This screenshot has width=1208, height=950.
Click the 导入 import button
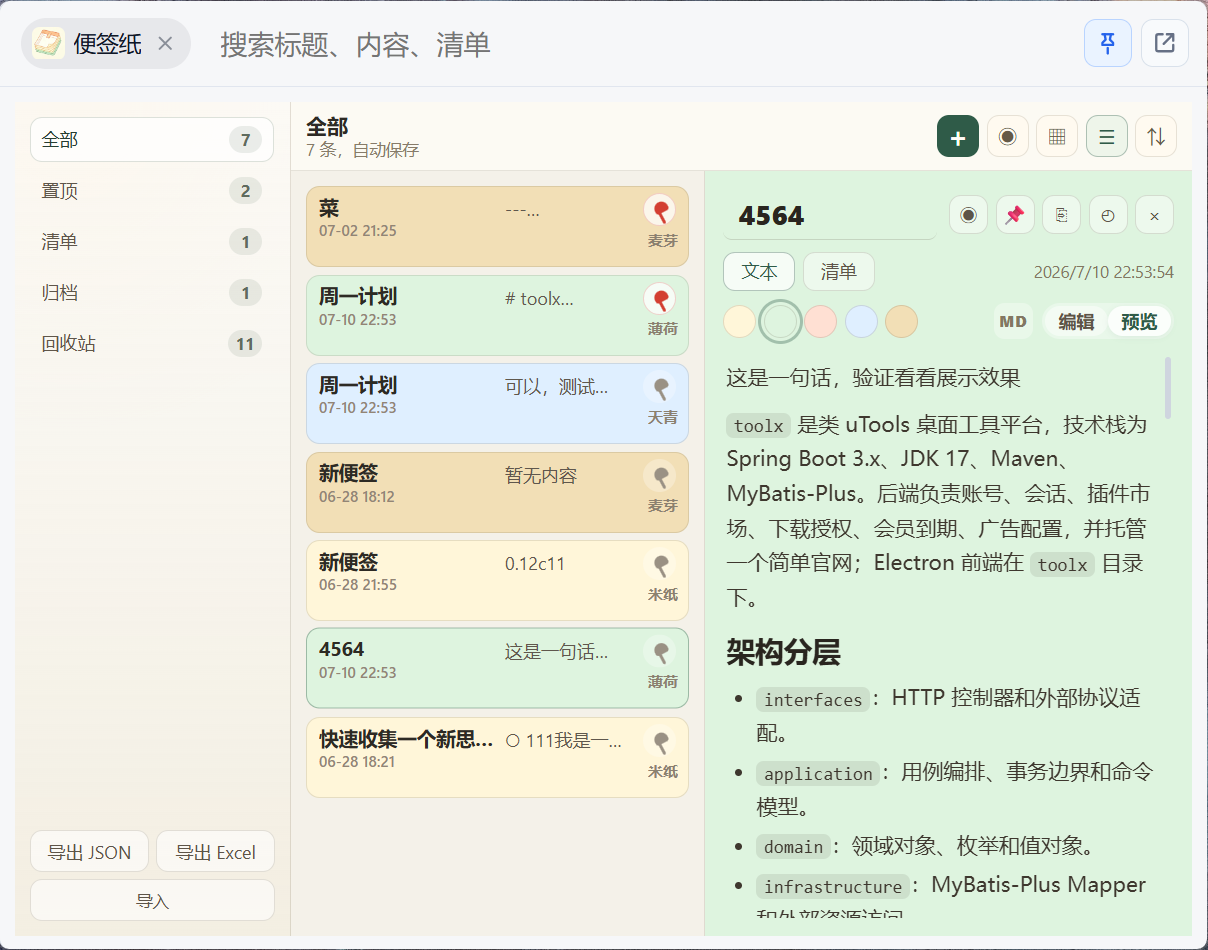[x=152, y=900]
